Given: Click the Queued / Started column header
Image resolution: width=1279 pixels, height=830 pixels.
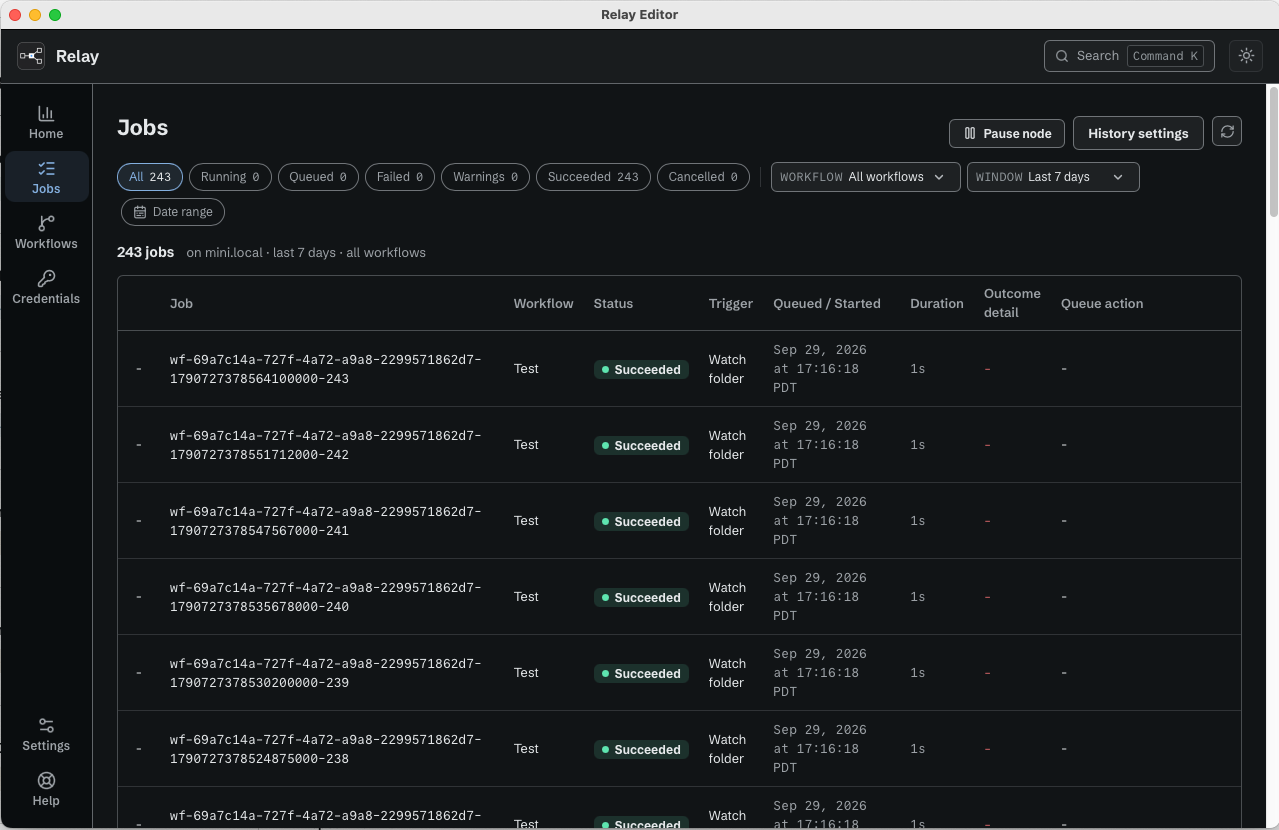Looking at the screenshot, I should click(x=827, y=303).
